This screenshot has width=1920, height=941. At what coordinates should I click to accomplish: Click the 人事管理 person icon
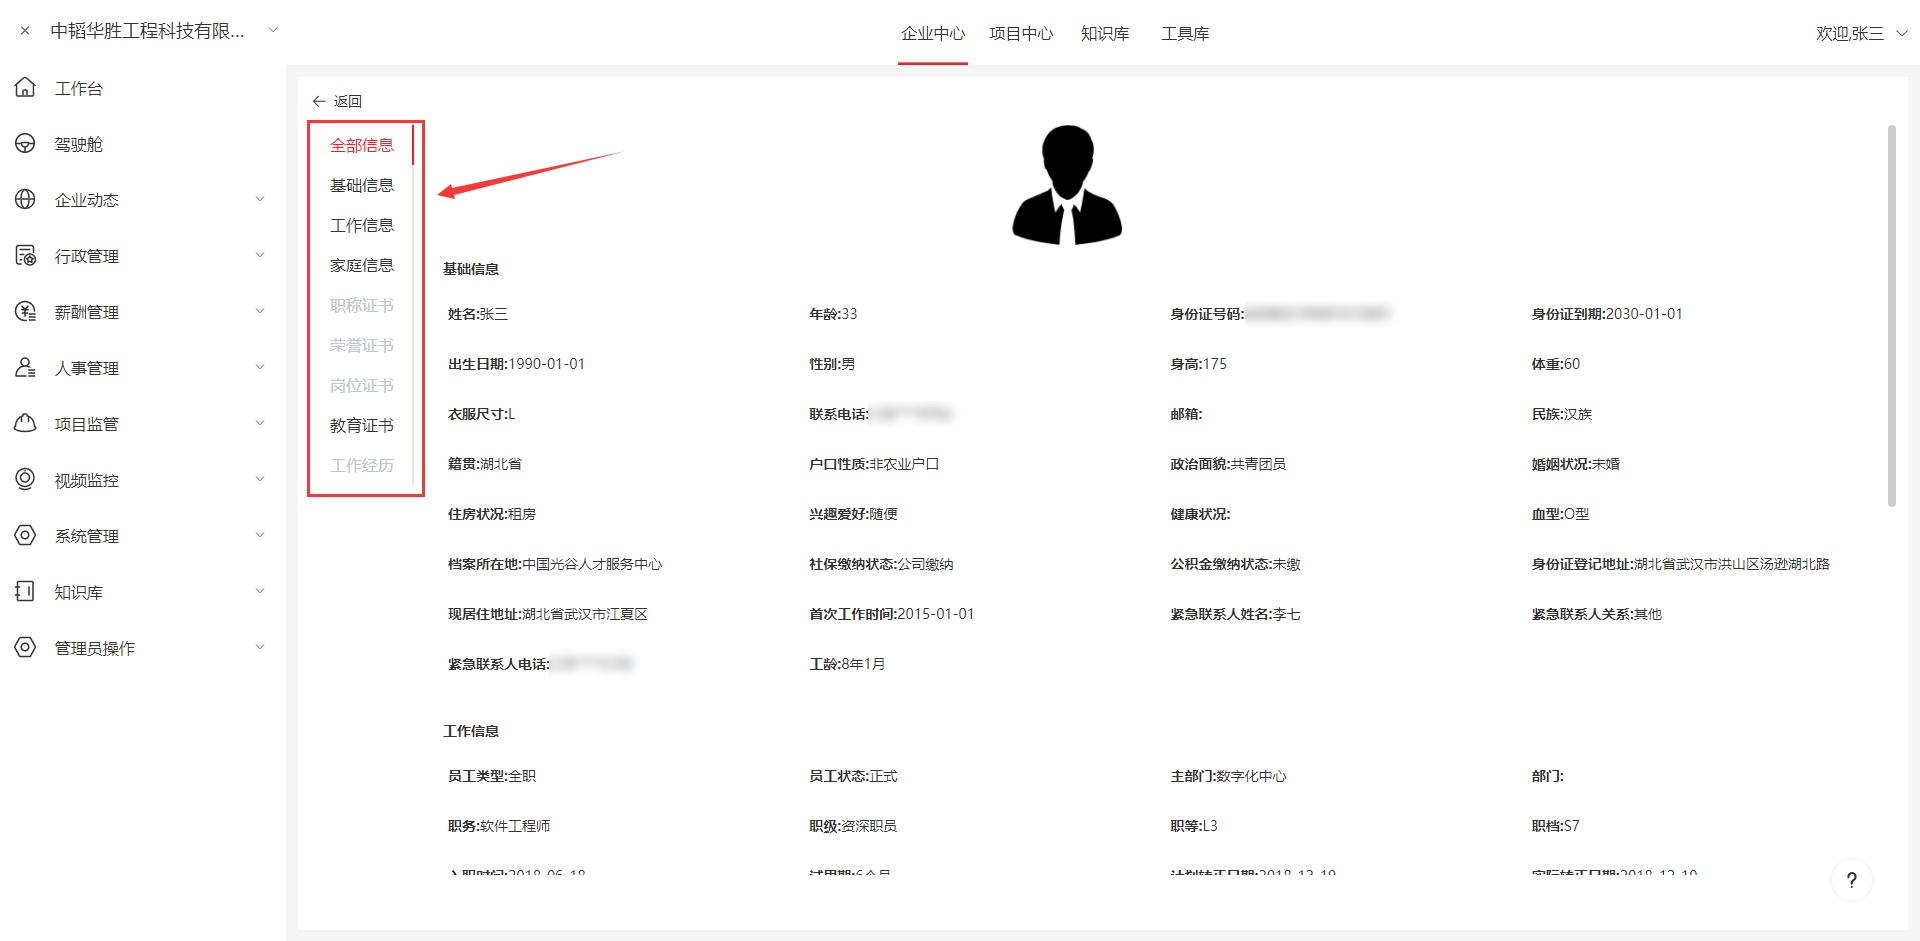click(x=25, y=368)
